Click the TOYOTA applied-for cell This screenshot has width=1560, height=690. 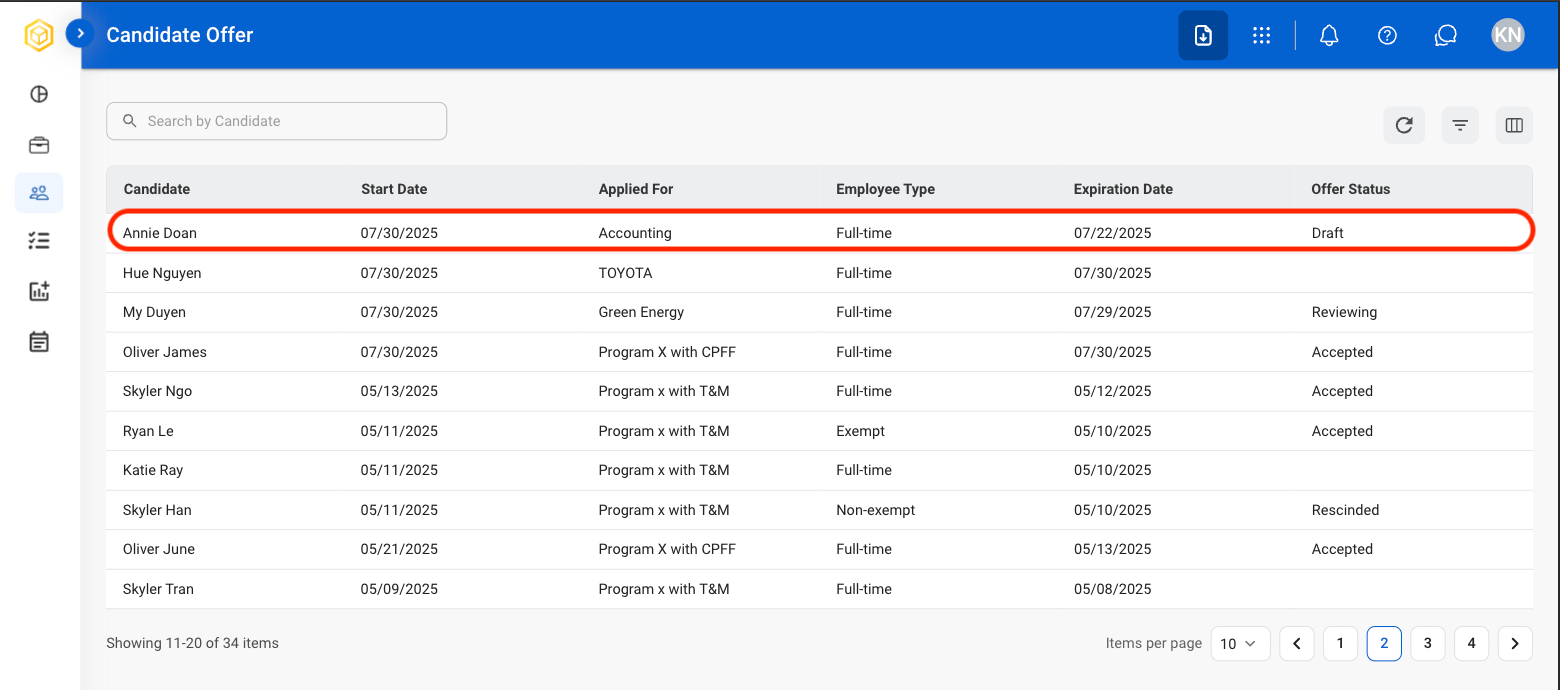[626, 273]
